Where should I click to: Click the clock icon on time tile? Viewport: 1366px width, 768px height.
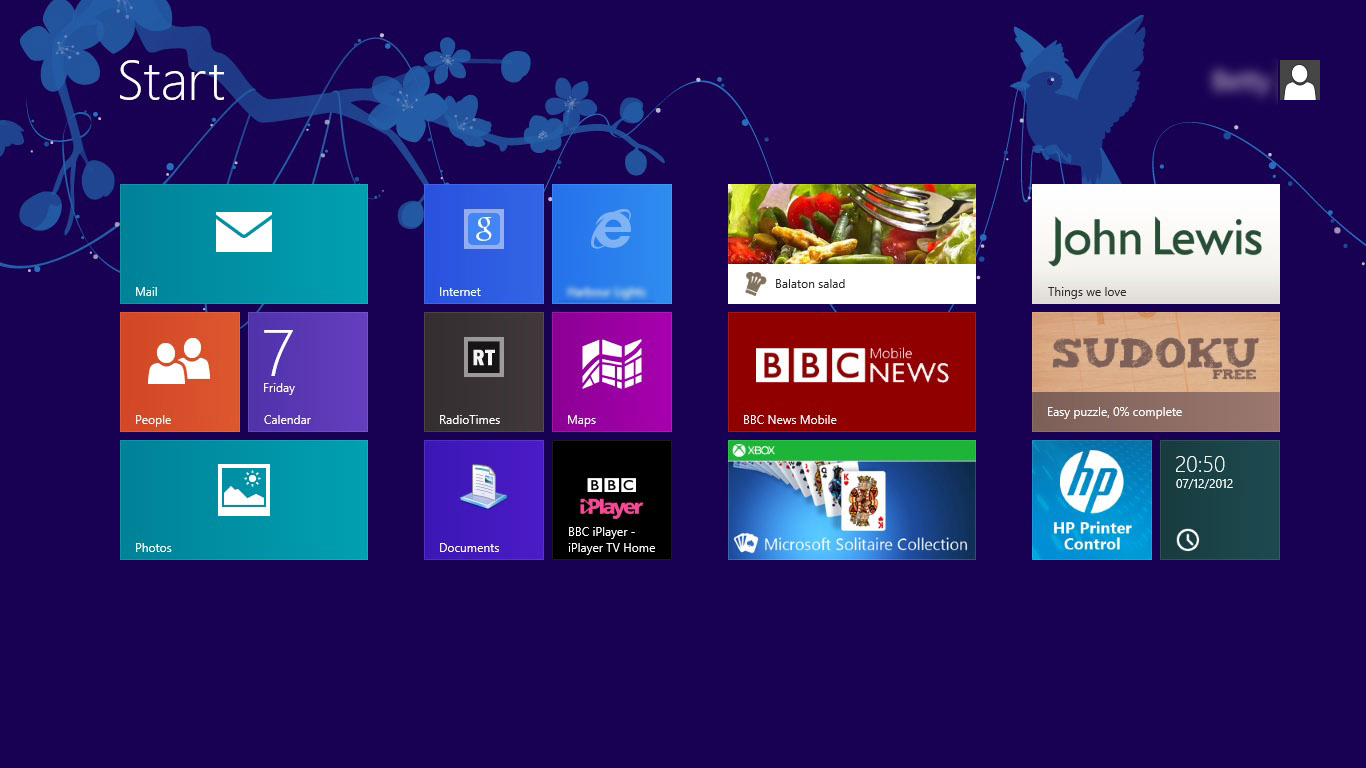1187,540
